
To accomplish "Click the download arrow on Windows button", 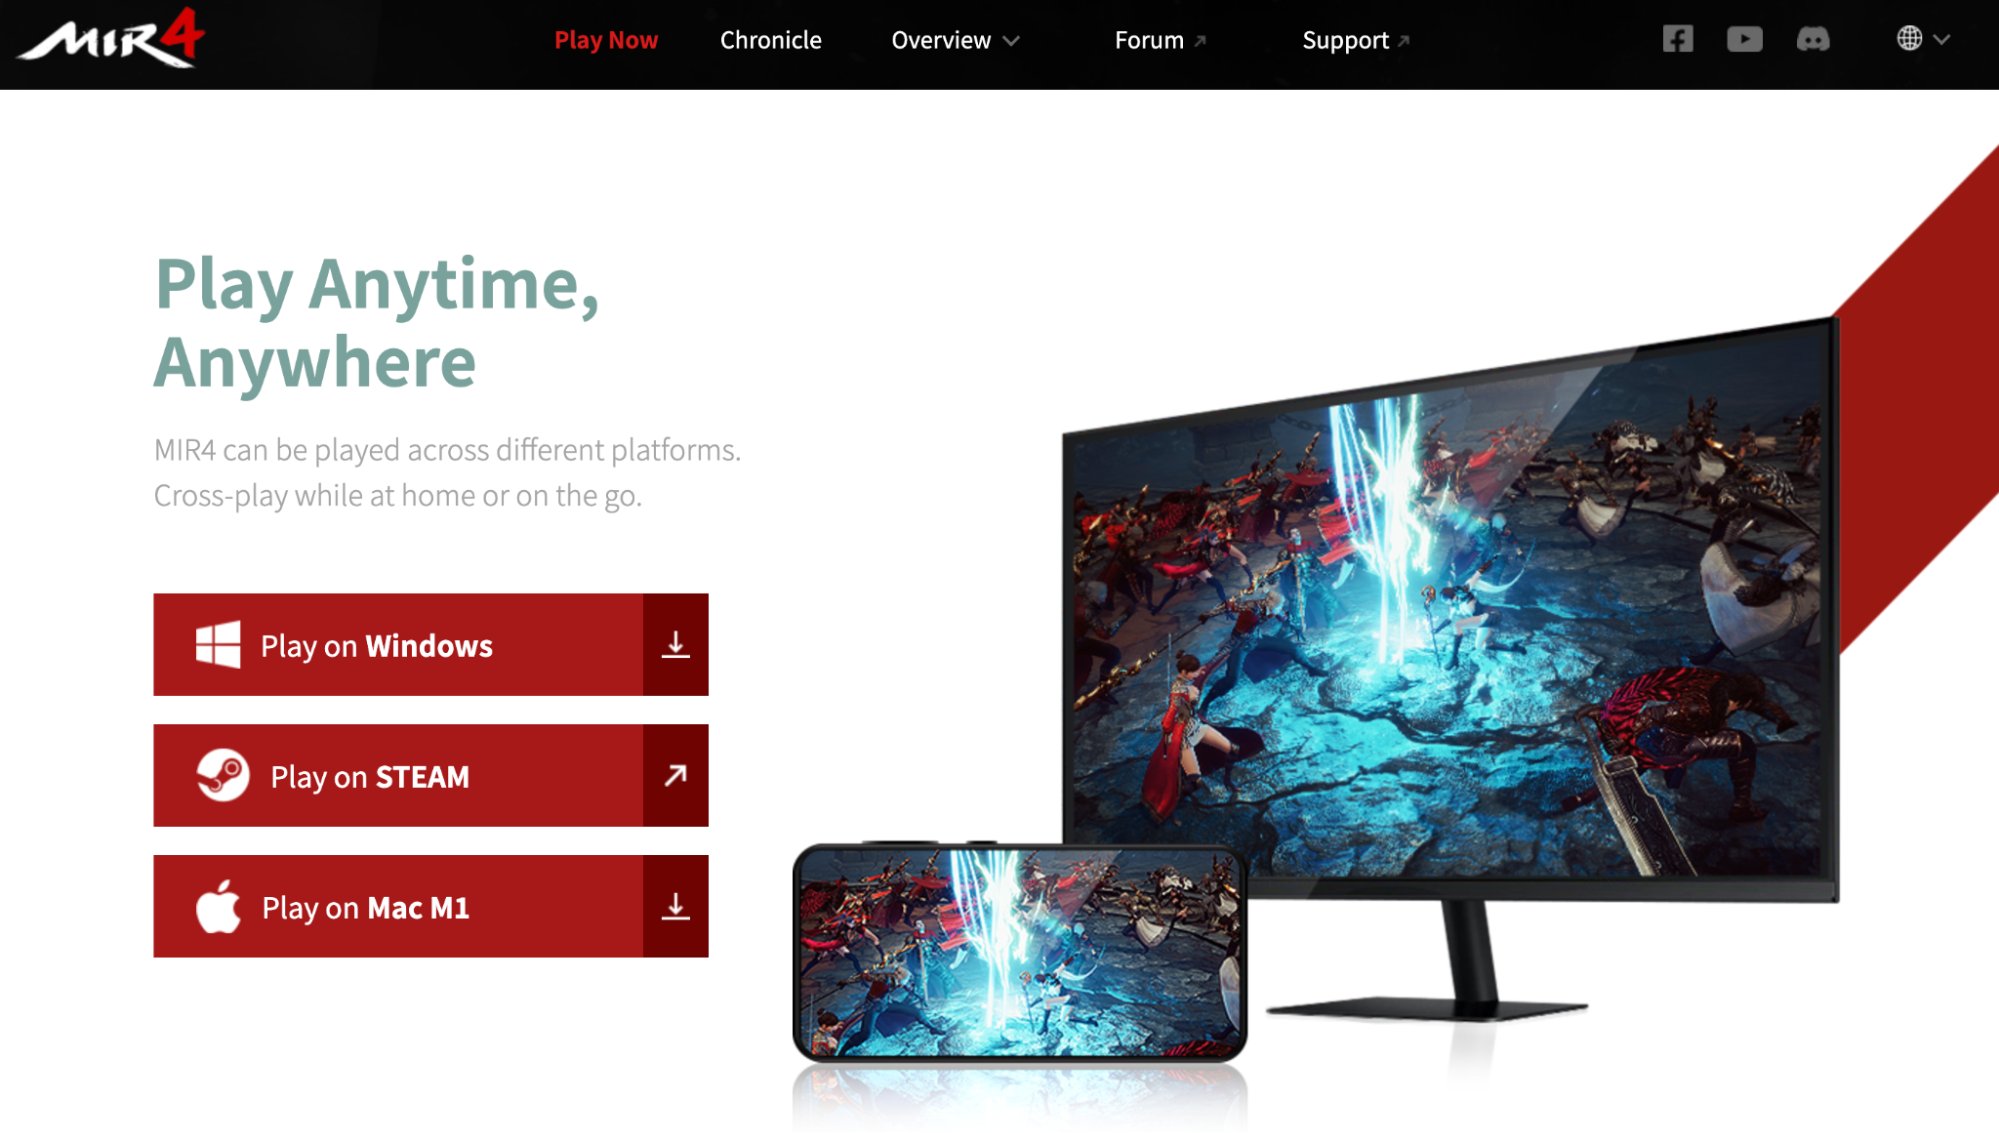I will tap(673, 645).
